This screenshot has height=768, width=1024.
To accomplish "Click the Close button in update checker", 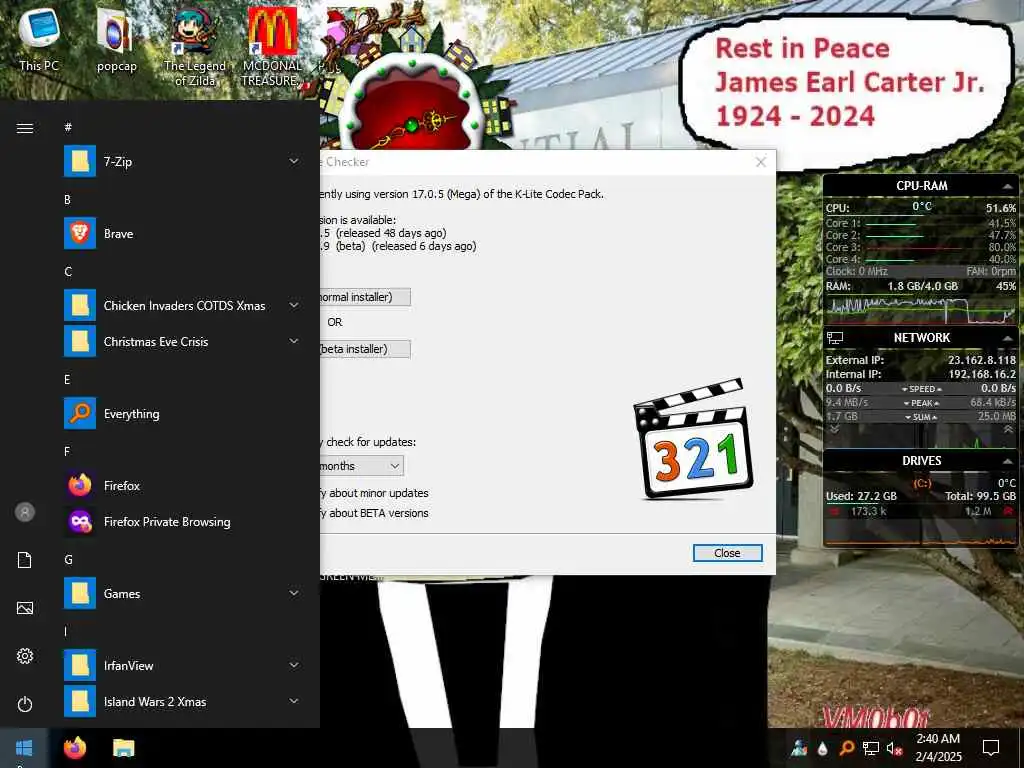I will (727, 553).
